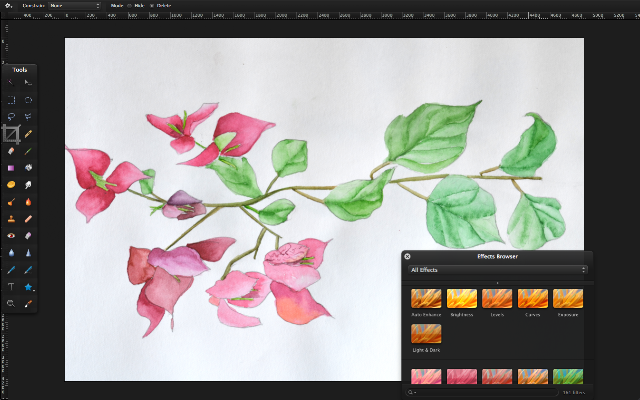Select the Crop tool in Tools palette
Image resolution: width=640 pixels, height=400 pixels.
pyautogui.click(x=11, y=134)
